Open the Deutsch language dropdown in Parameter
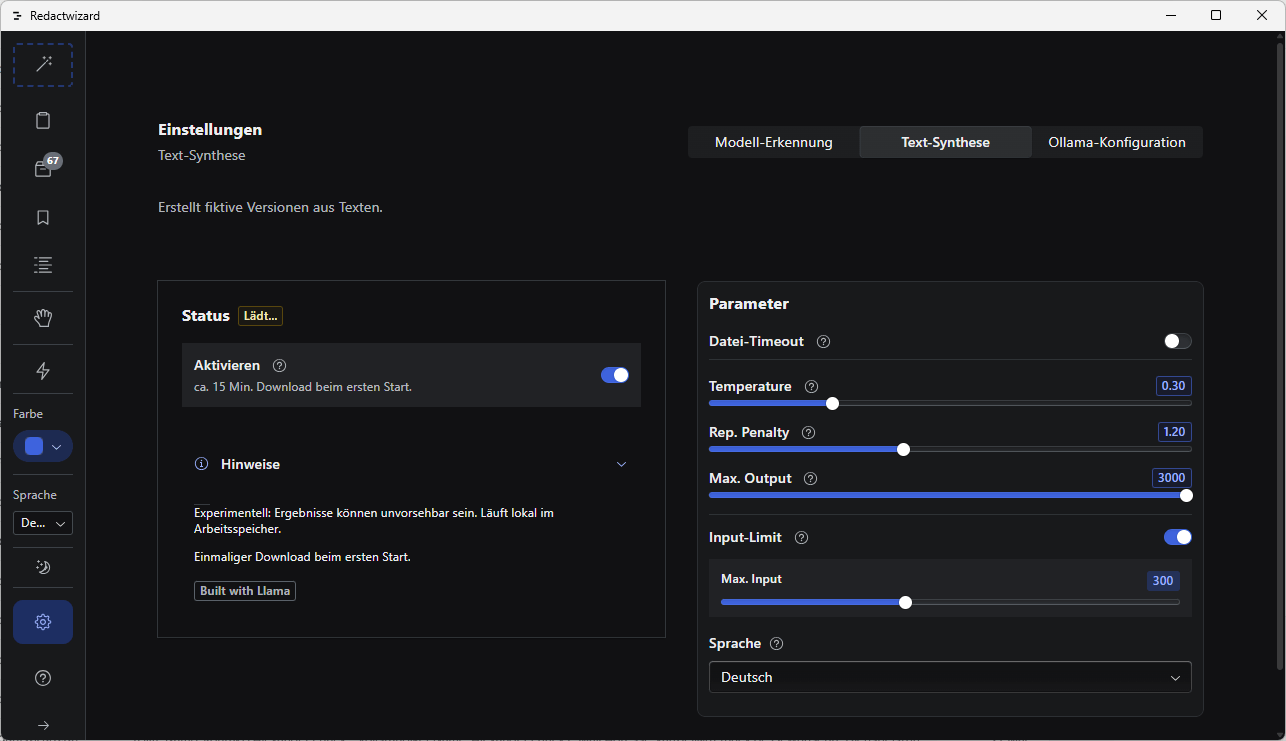 tap(950, 677)
